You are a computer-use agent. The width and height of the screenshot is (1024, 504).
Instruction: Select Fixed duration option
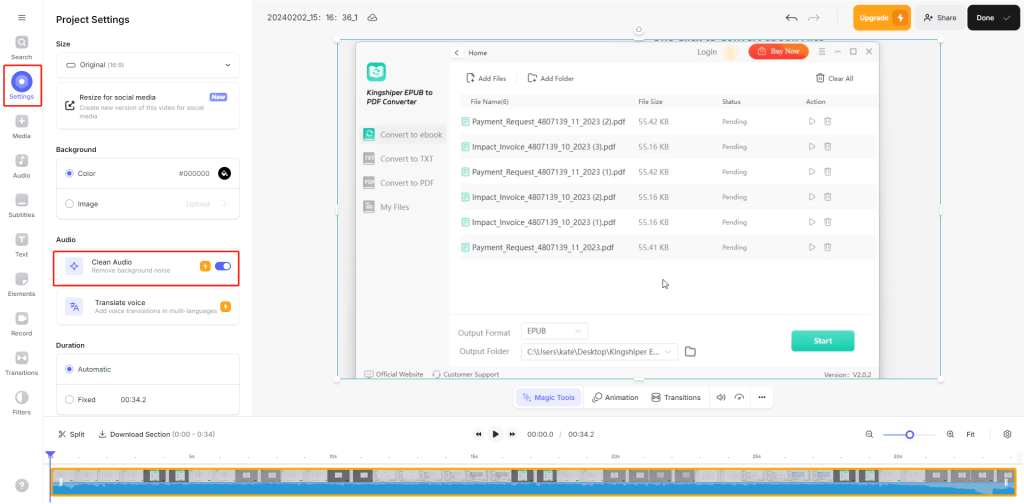[x=69, y=399]
